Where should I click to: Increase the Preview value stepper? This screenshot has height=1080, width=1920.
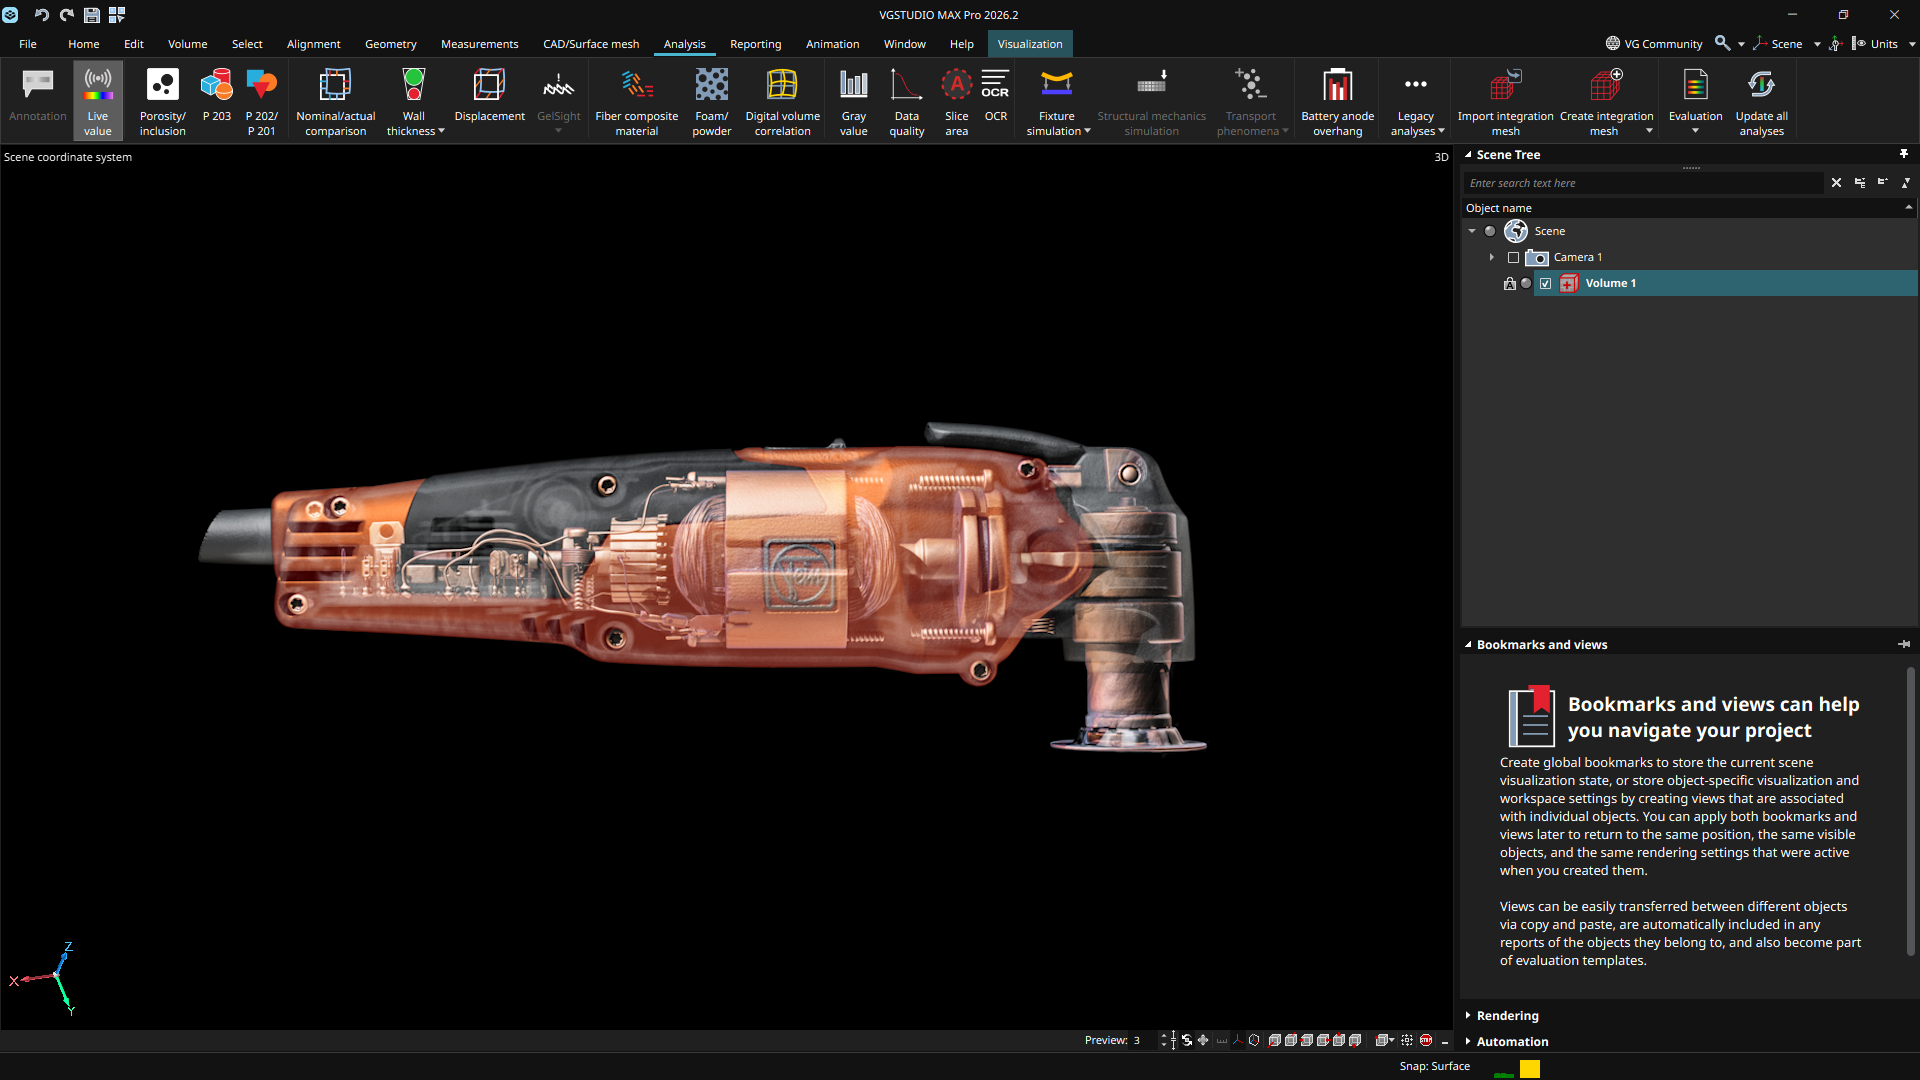(x=1164, y=1036)
